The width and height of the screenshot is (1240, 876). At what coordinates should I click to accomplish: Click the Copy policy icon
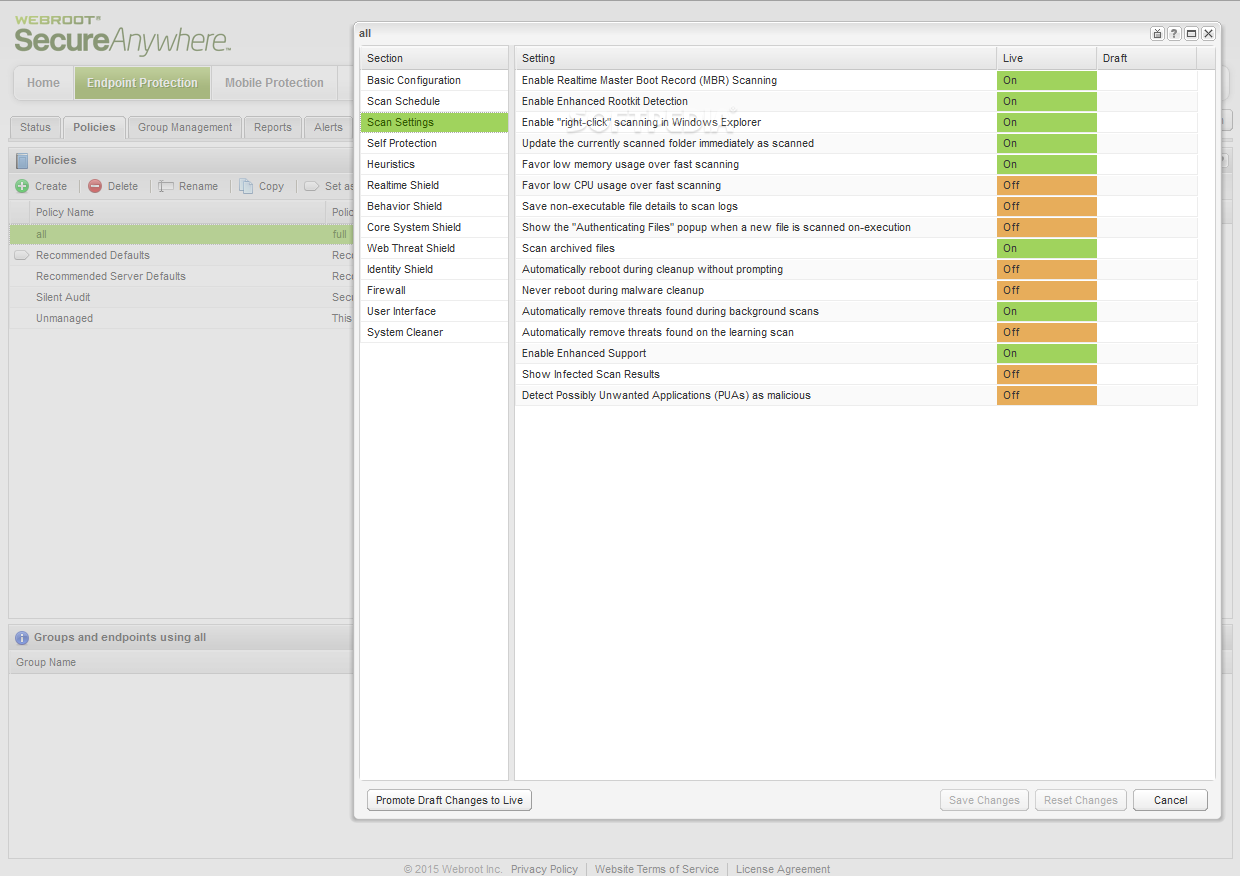tap(246, 186)
